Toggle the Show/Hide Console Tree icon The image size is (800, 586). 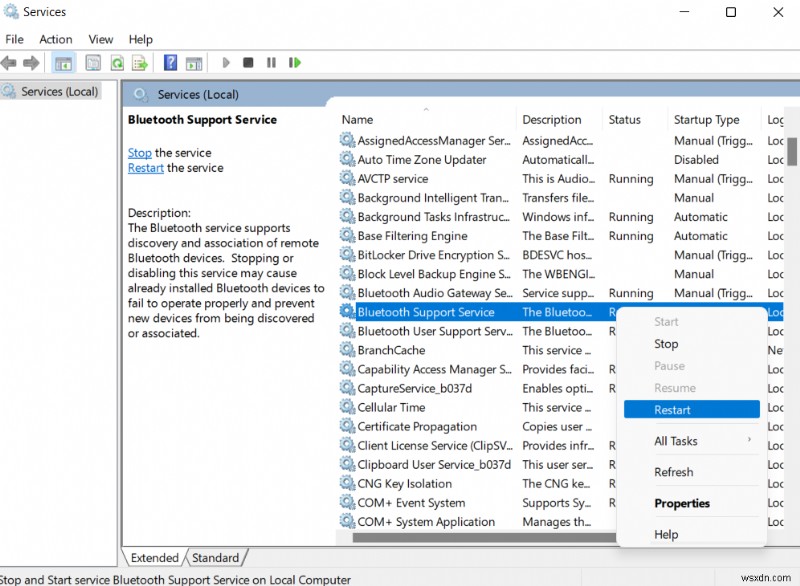(63, 62)
